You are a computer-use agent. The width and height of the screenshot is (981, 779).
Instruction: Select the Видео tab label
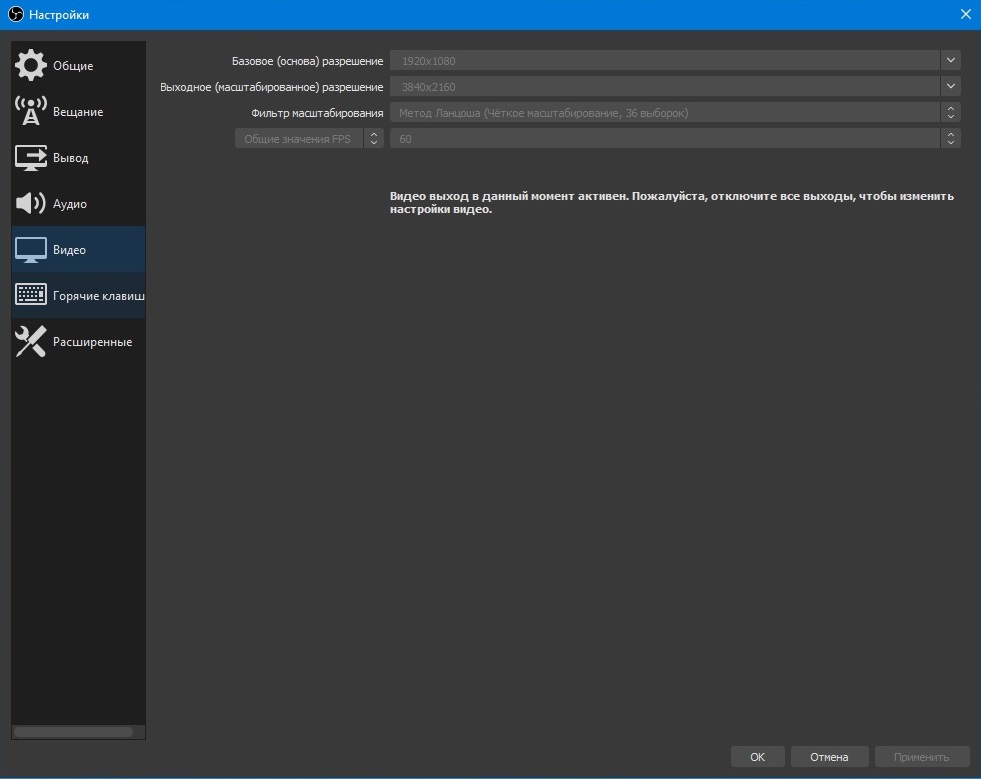[x=69, y=250]
